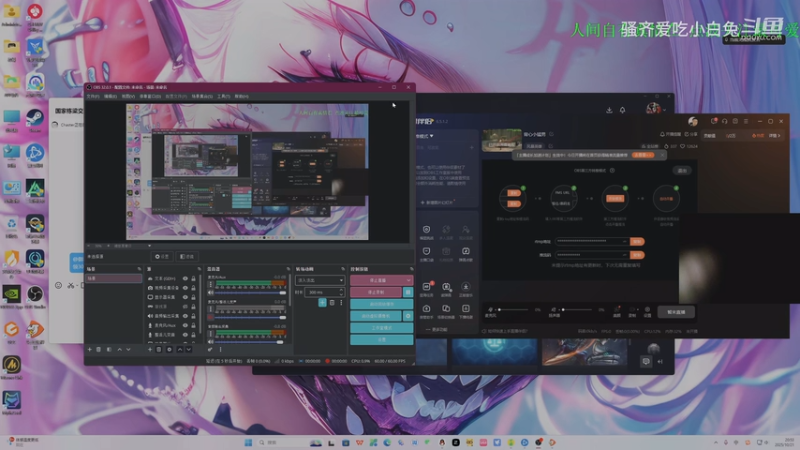Open source properties gear in Sources toolbar
800x450 pixels.
tap(169, 349)
